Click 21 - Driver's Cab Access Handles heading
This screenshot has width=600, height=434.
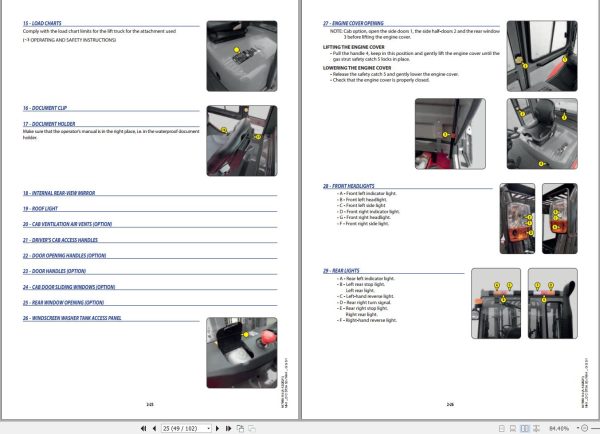[x=60, y=240]
